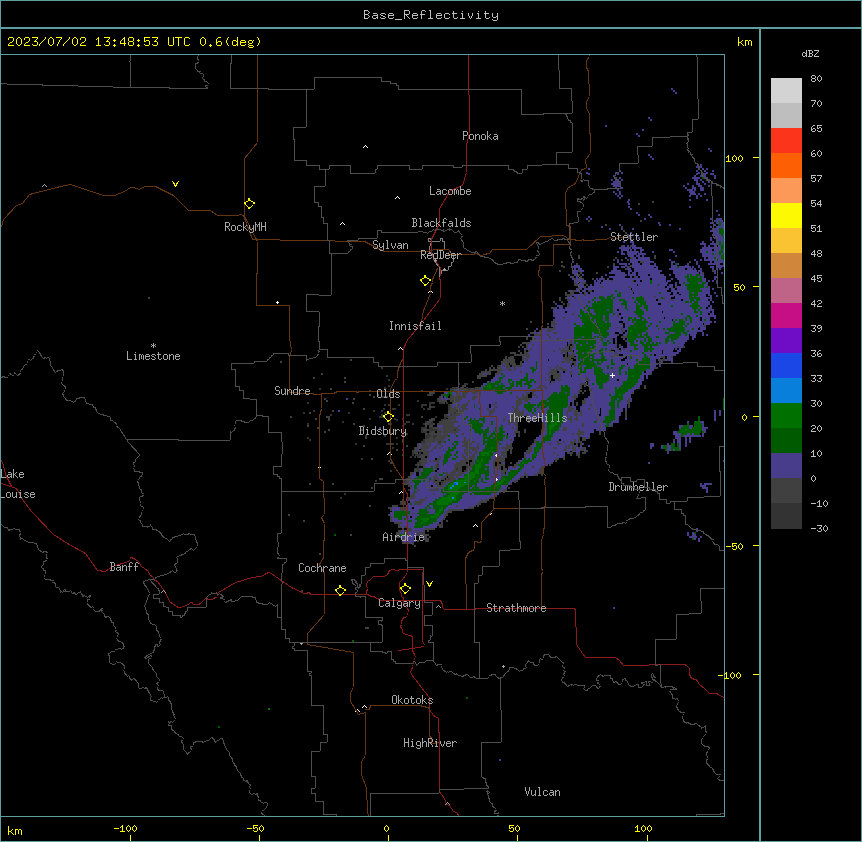Click the Didsbury label
This screenshot has width=862, height=842.
click(x=383, y=431)
